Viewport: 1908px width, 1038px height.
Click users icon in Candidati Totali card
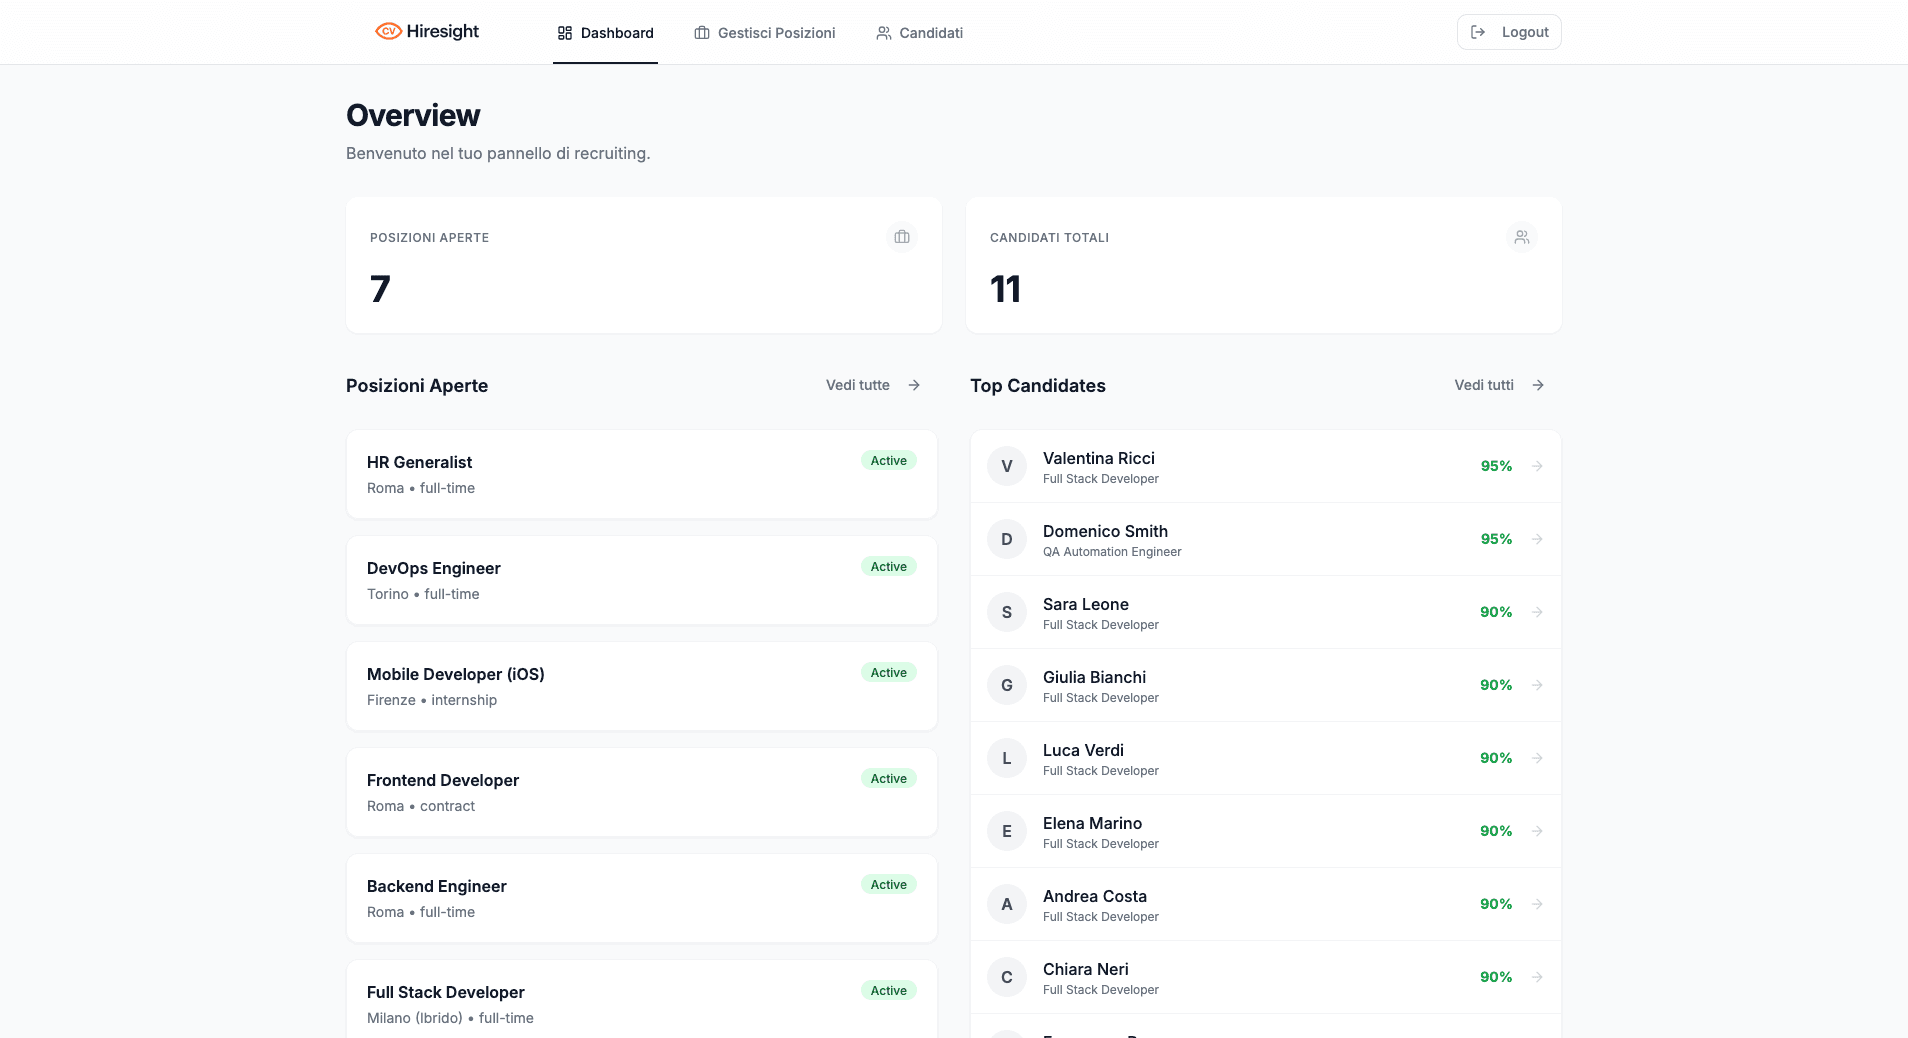point(1522,237)
